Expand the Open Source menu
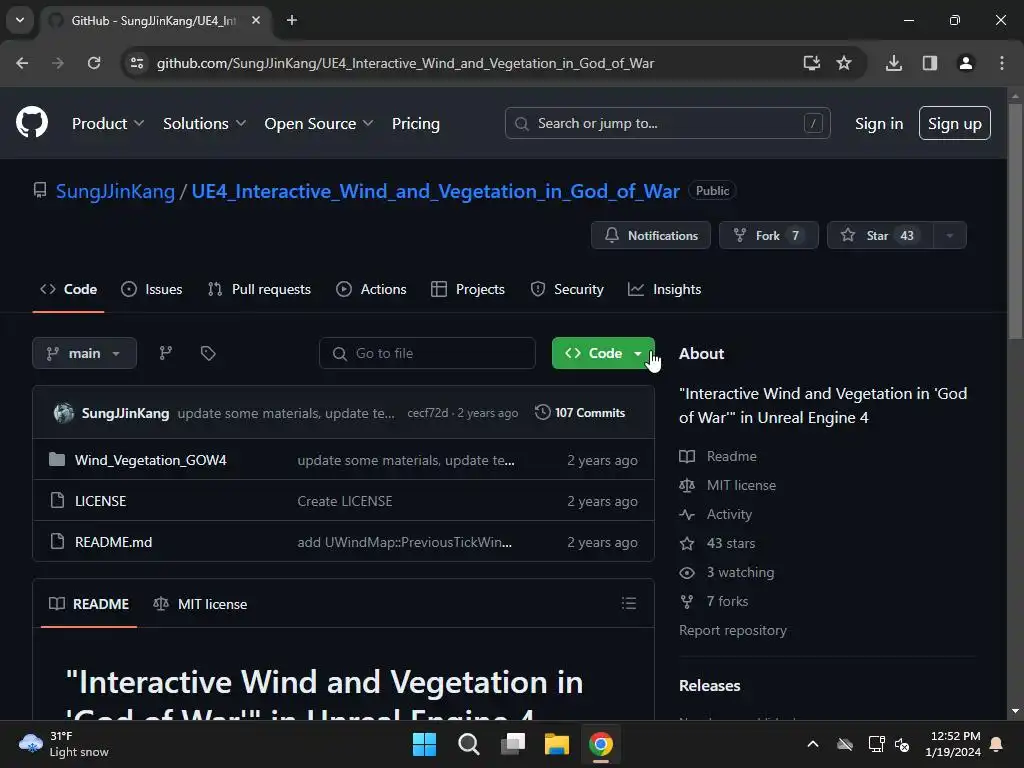Image resolution: width=1024 pixels, height=768 pixels. 319,123
